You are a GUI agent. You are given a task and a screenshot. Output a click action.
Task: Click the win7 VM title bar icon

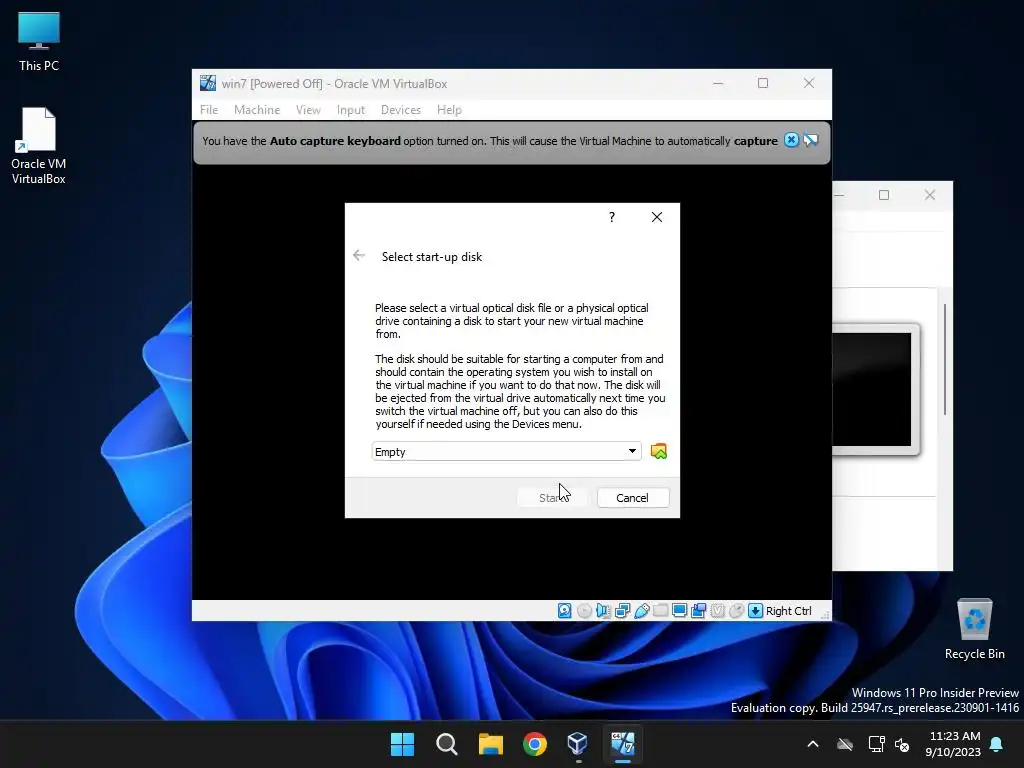click(208, 83)
